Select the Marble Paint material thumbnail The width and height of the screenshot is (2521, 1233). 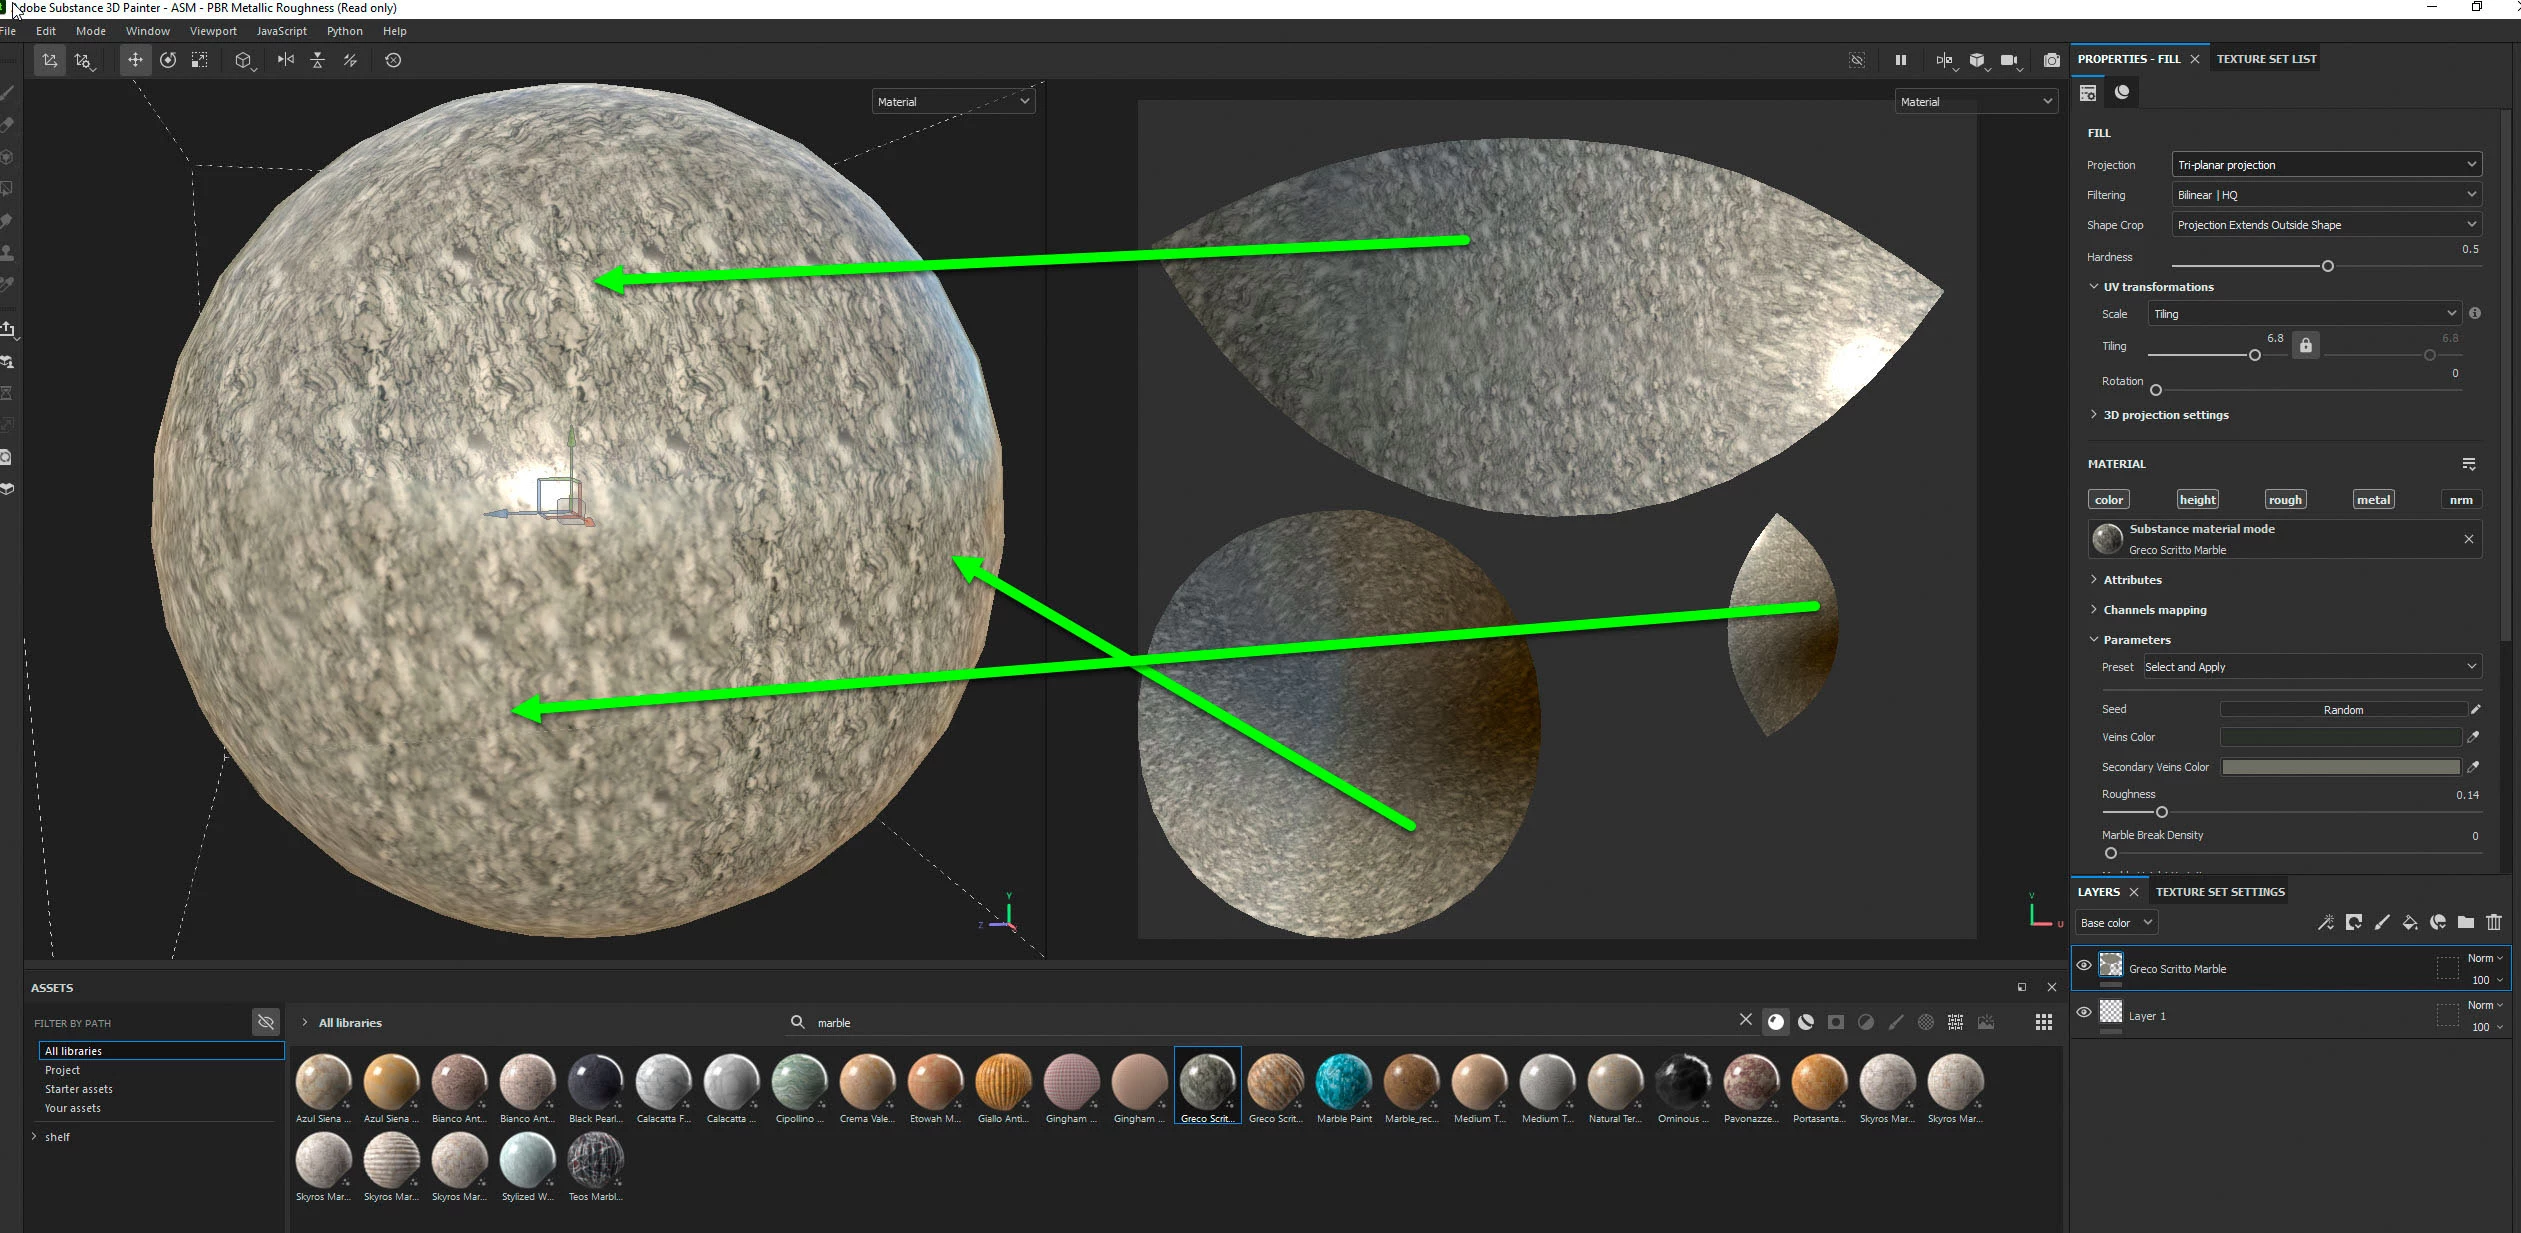click(1344, 1083)
